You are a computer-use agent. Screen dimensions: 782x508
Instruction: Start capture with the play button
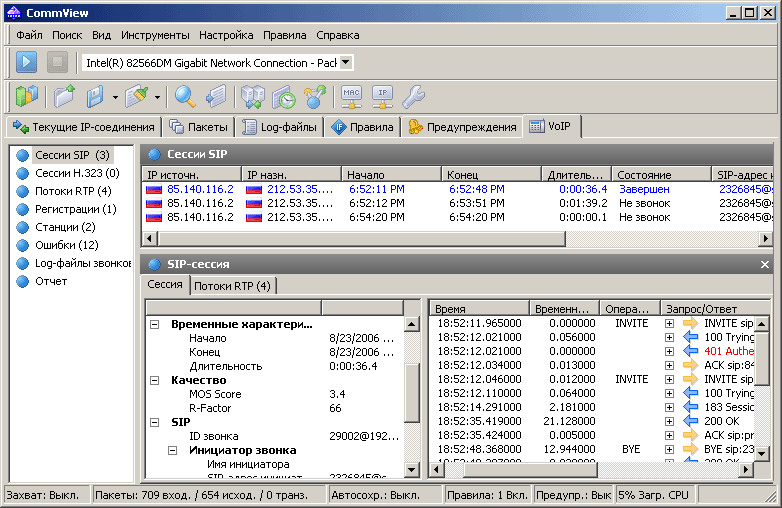pyautogui.click(x=26, y=62)
